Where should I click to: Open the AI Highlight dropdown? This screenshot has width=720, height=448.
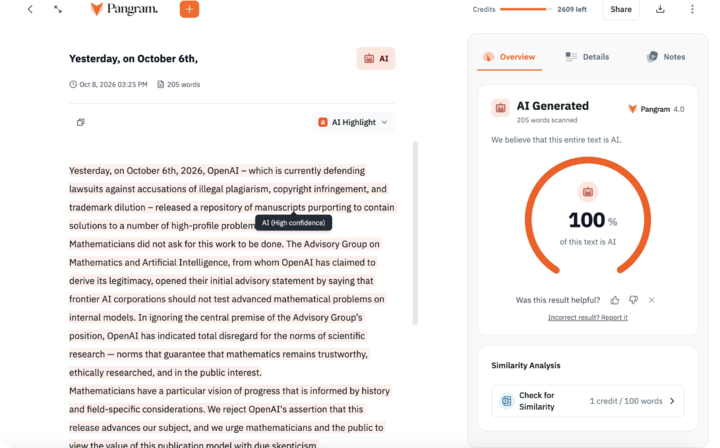tap(353, 122)
